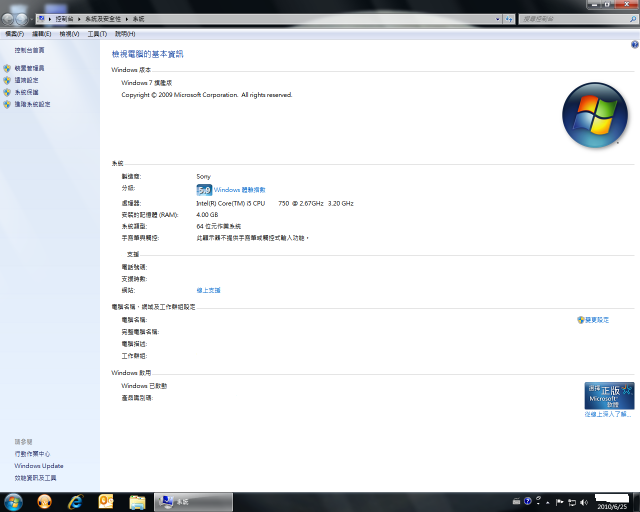Open 行動作業中心 in the see-also list
This screenshot has width=640, height=512.
pos(32,454)
